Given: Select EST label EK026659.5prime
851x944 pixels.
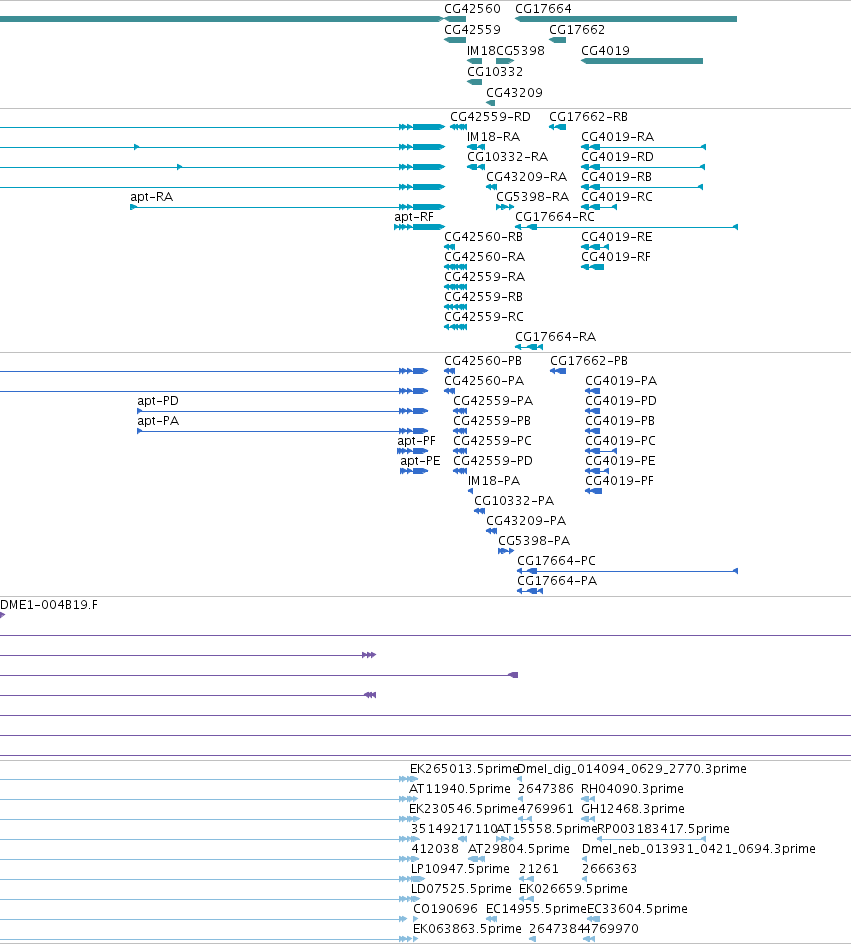Looking at the screenshot, I should 573,889.
